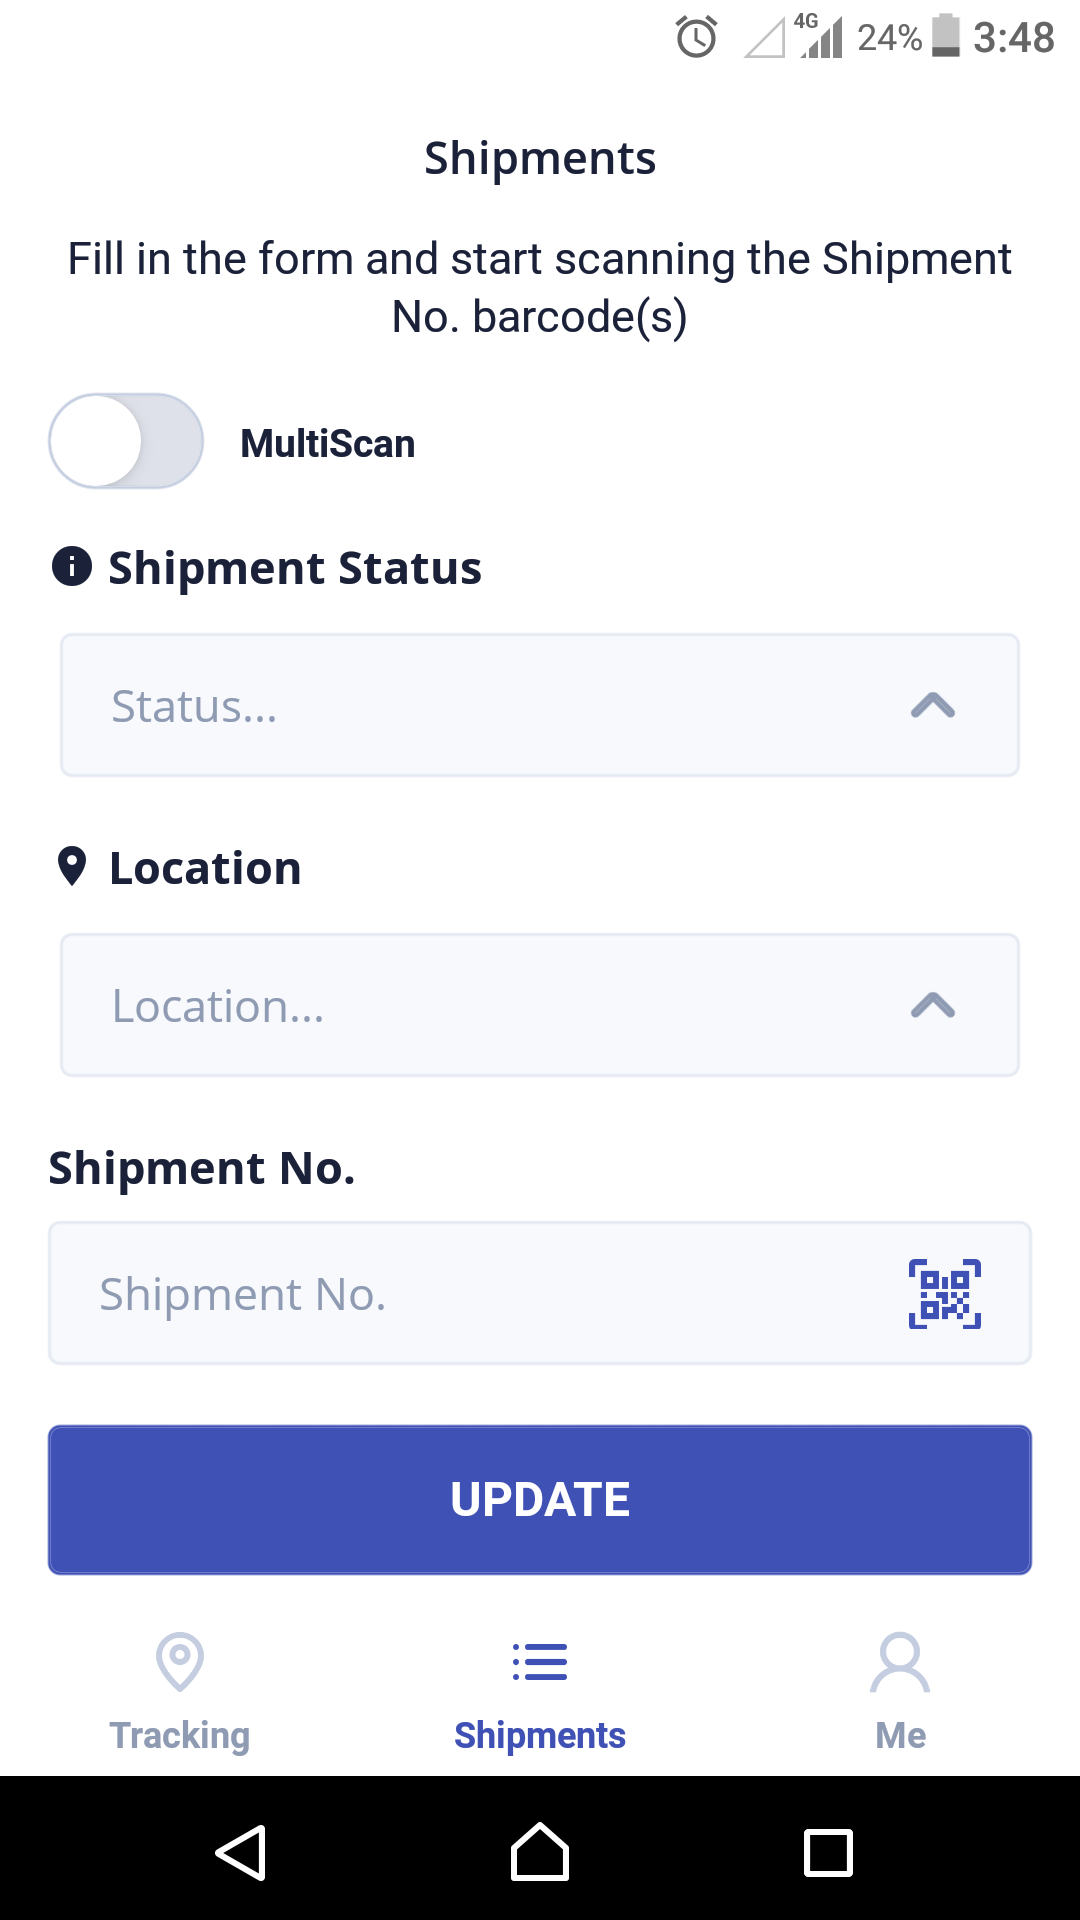Open recent apps with the square button
The height and width of the screenshot is (1920, 1080).
pos(828,1853)
